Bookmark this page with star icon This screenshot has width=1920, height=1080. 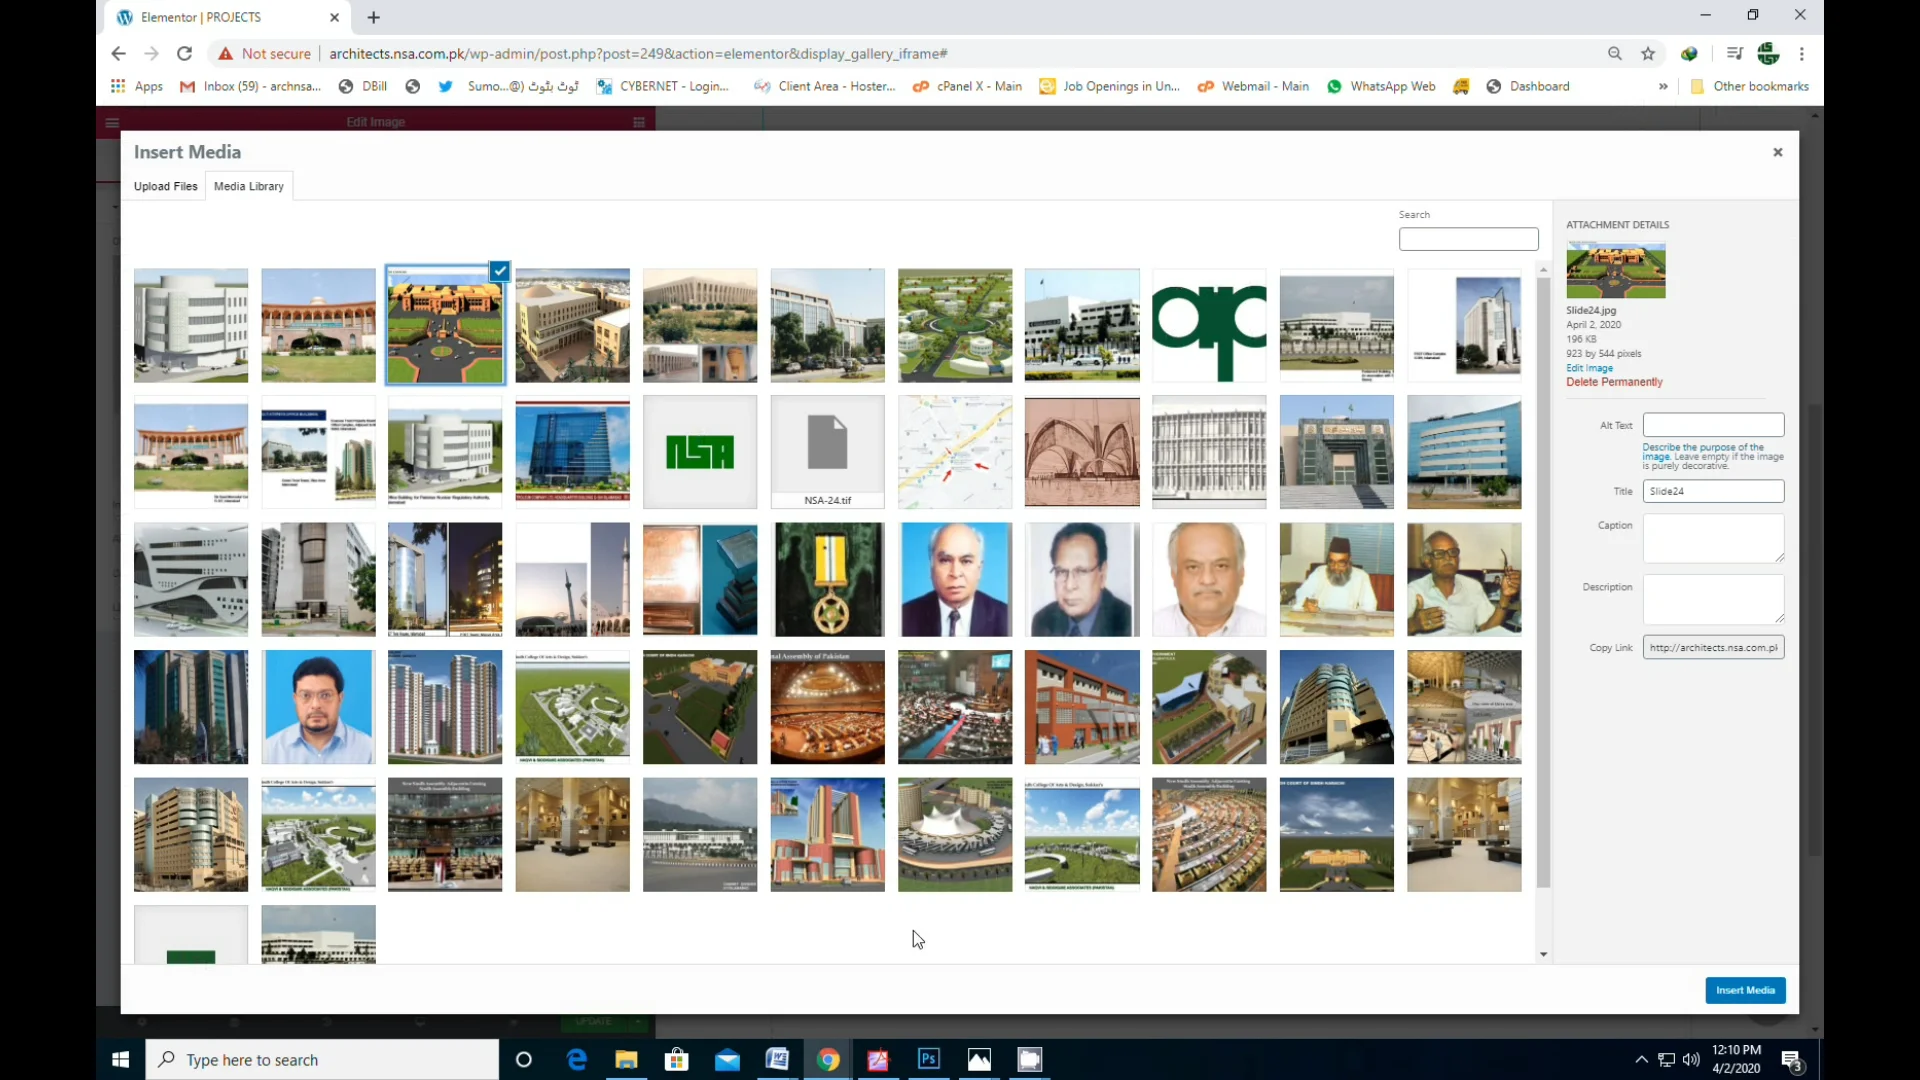[1648, 54]
